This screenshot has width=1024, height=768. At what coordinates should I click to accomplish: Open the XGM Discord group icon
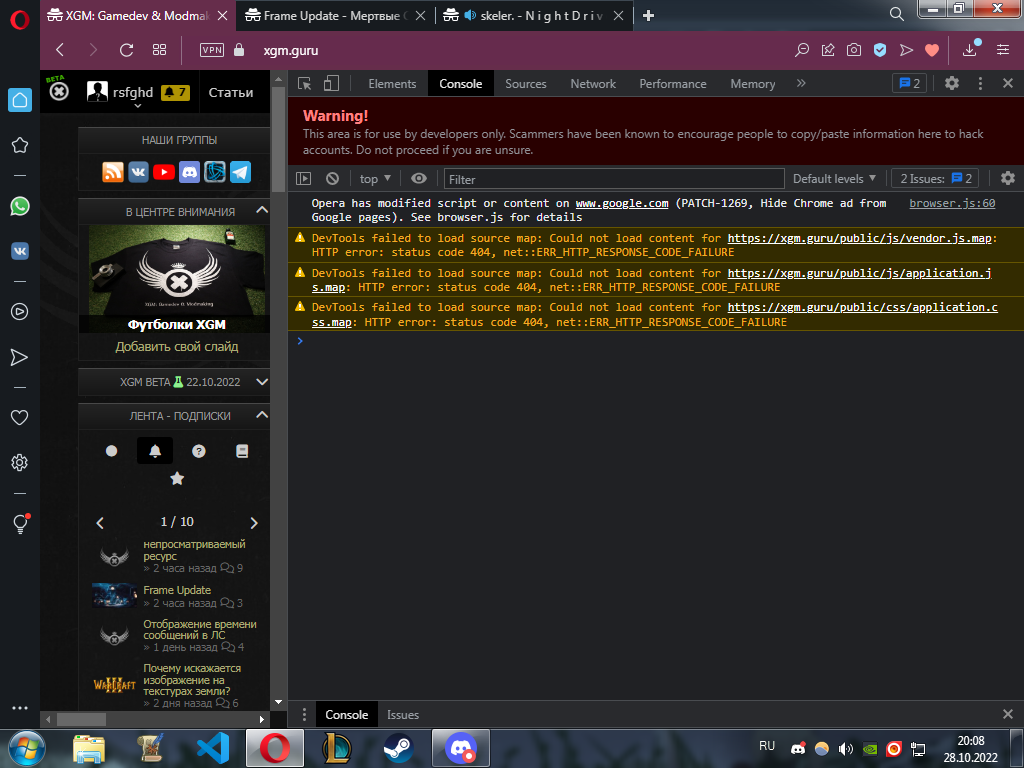coord(189,172)
